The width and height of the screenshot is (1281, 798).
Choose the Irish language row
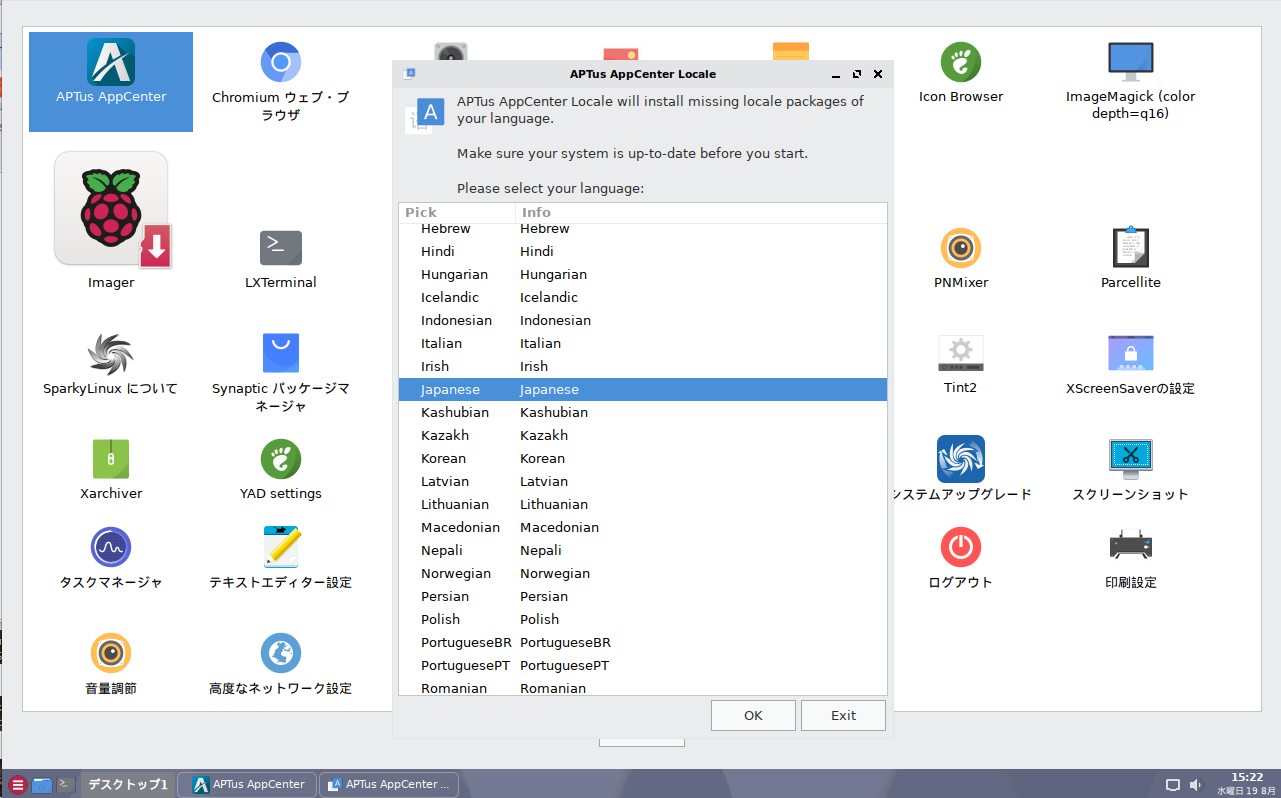pyautogui.click(x=643, y=366)
